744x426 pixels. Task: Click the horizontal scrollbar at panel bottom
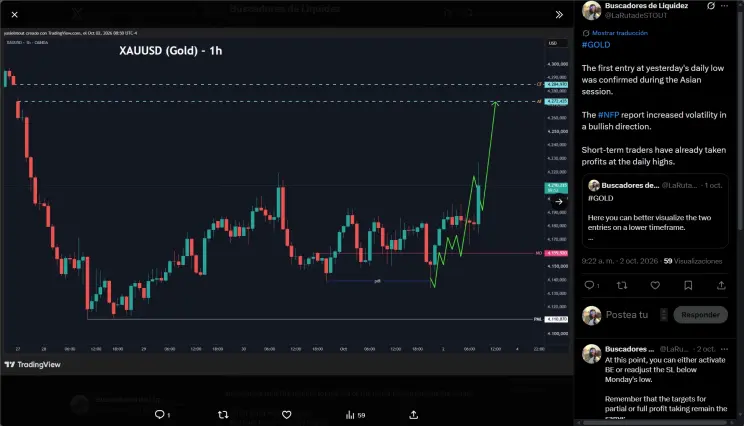pos(655,422)
